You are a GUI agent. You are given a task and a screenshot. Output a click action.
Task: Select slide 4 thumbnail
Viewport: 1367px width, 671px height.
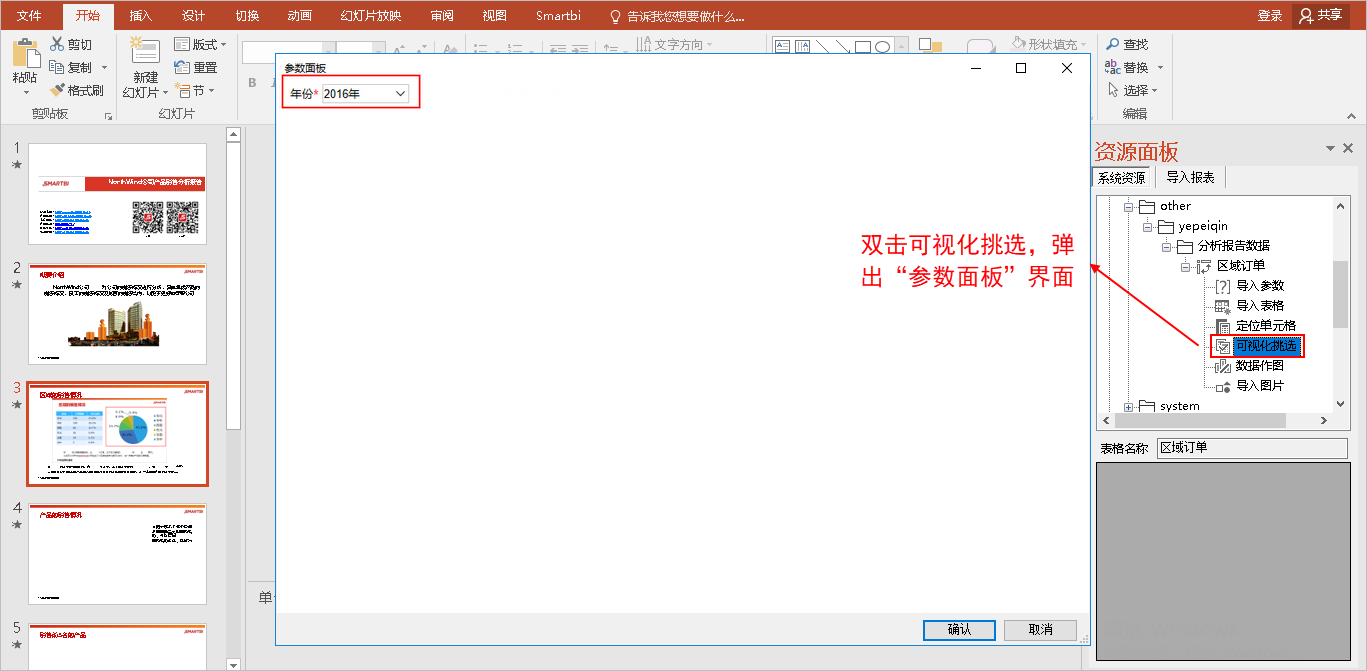click(x=117, y=554)
